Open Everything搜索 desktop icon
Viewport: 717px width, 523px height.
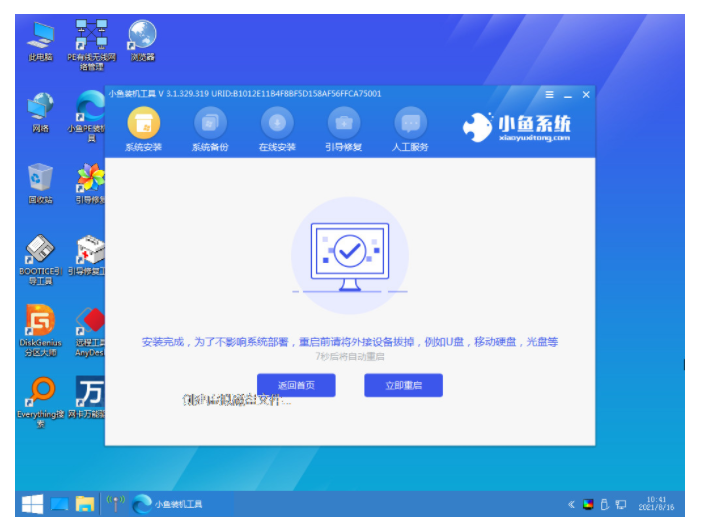(x=41, y=403)
